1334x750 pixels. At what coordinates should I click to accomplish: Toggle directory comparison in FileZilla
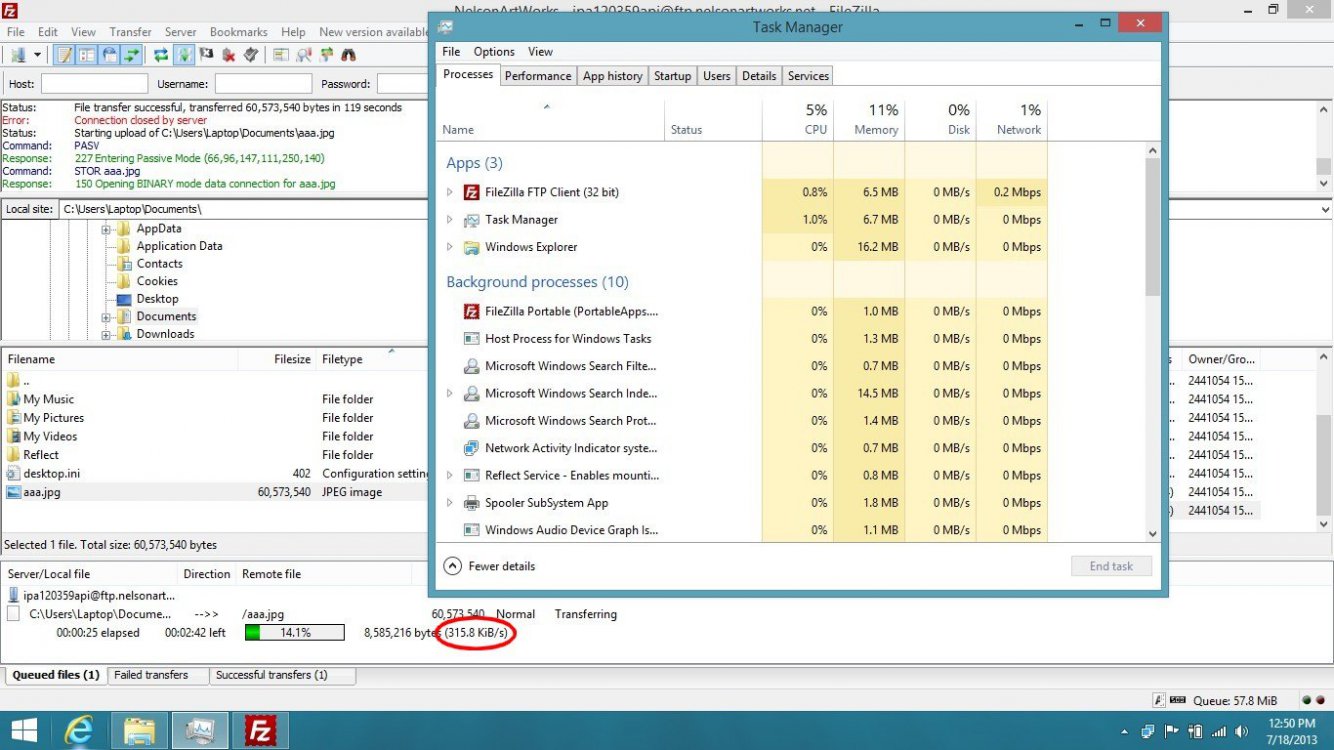pyautogui.click(x=303, y=55)
